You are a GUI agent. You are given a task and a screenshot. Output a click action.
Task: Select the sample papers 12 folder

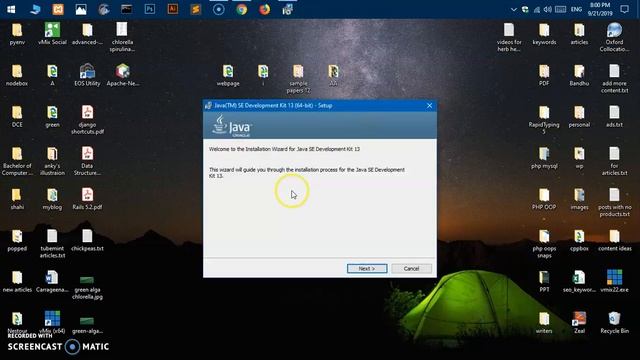298,79
